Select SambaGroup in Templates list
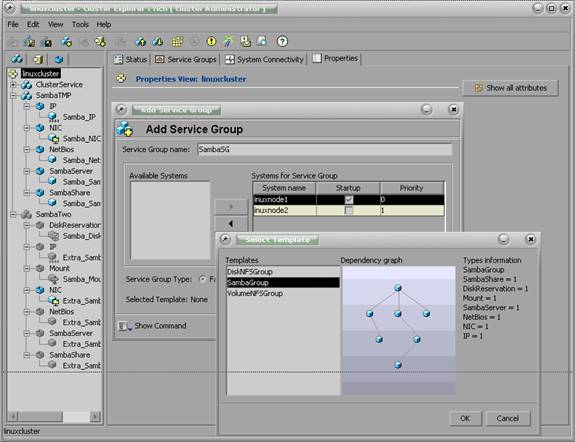 point(283,282)
